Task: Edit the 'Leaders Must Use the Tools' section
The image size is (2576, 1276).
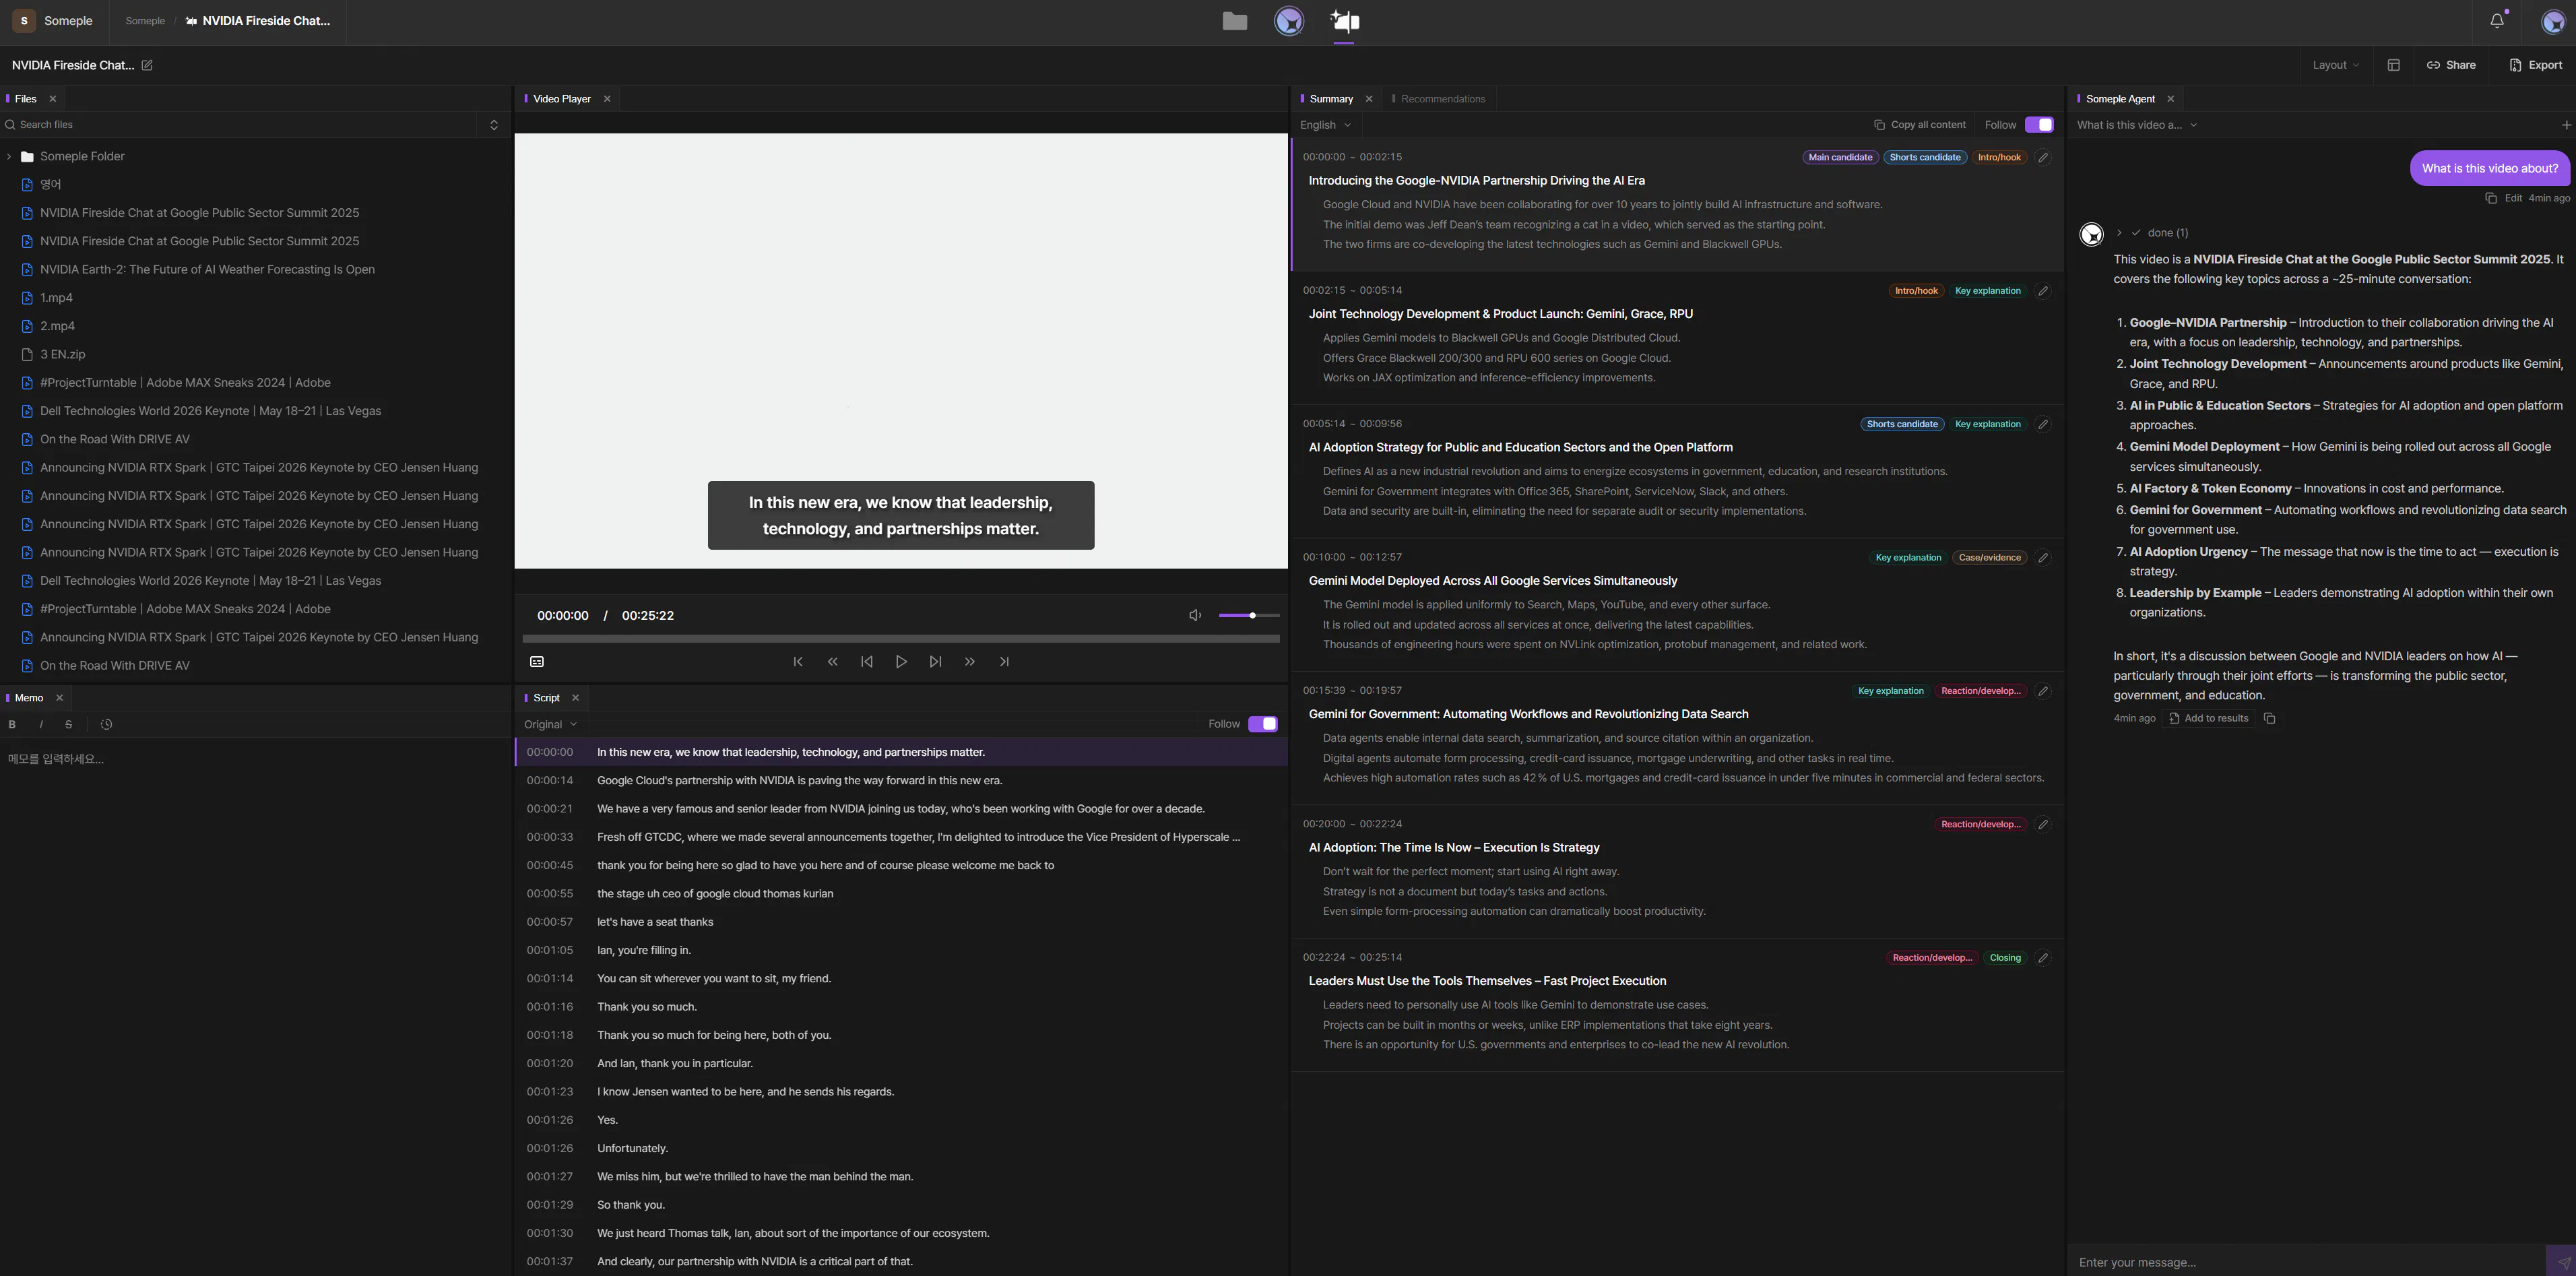Action: click(2043, 958)
